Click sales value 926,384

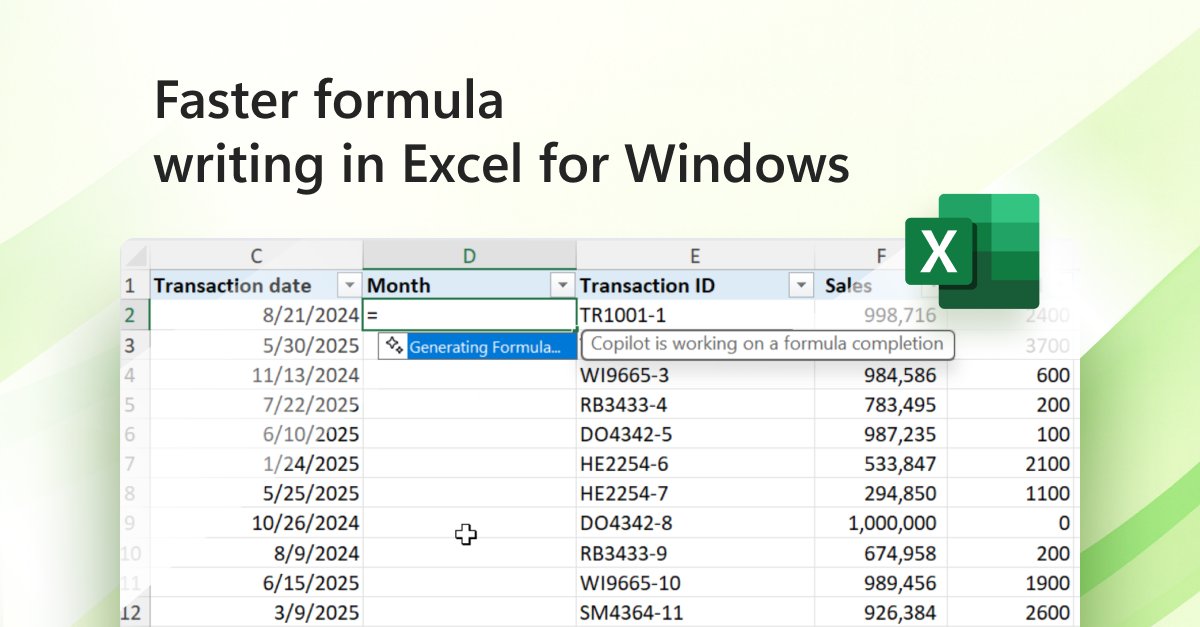pos(881,613)
